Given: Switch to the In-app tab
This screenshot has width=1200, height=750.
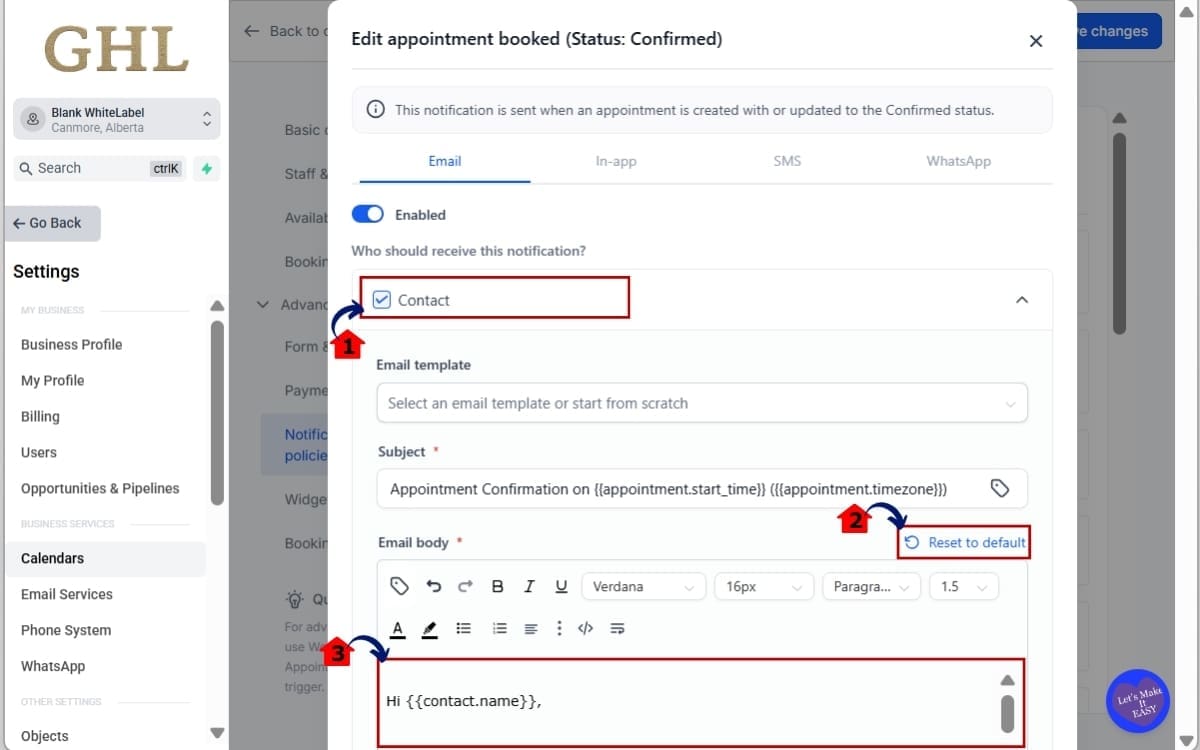Looking at the screenshot, I should pyautogui.click(x=616, y=161).
